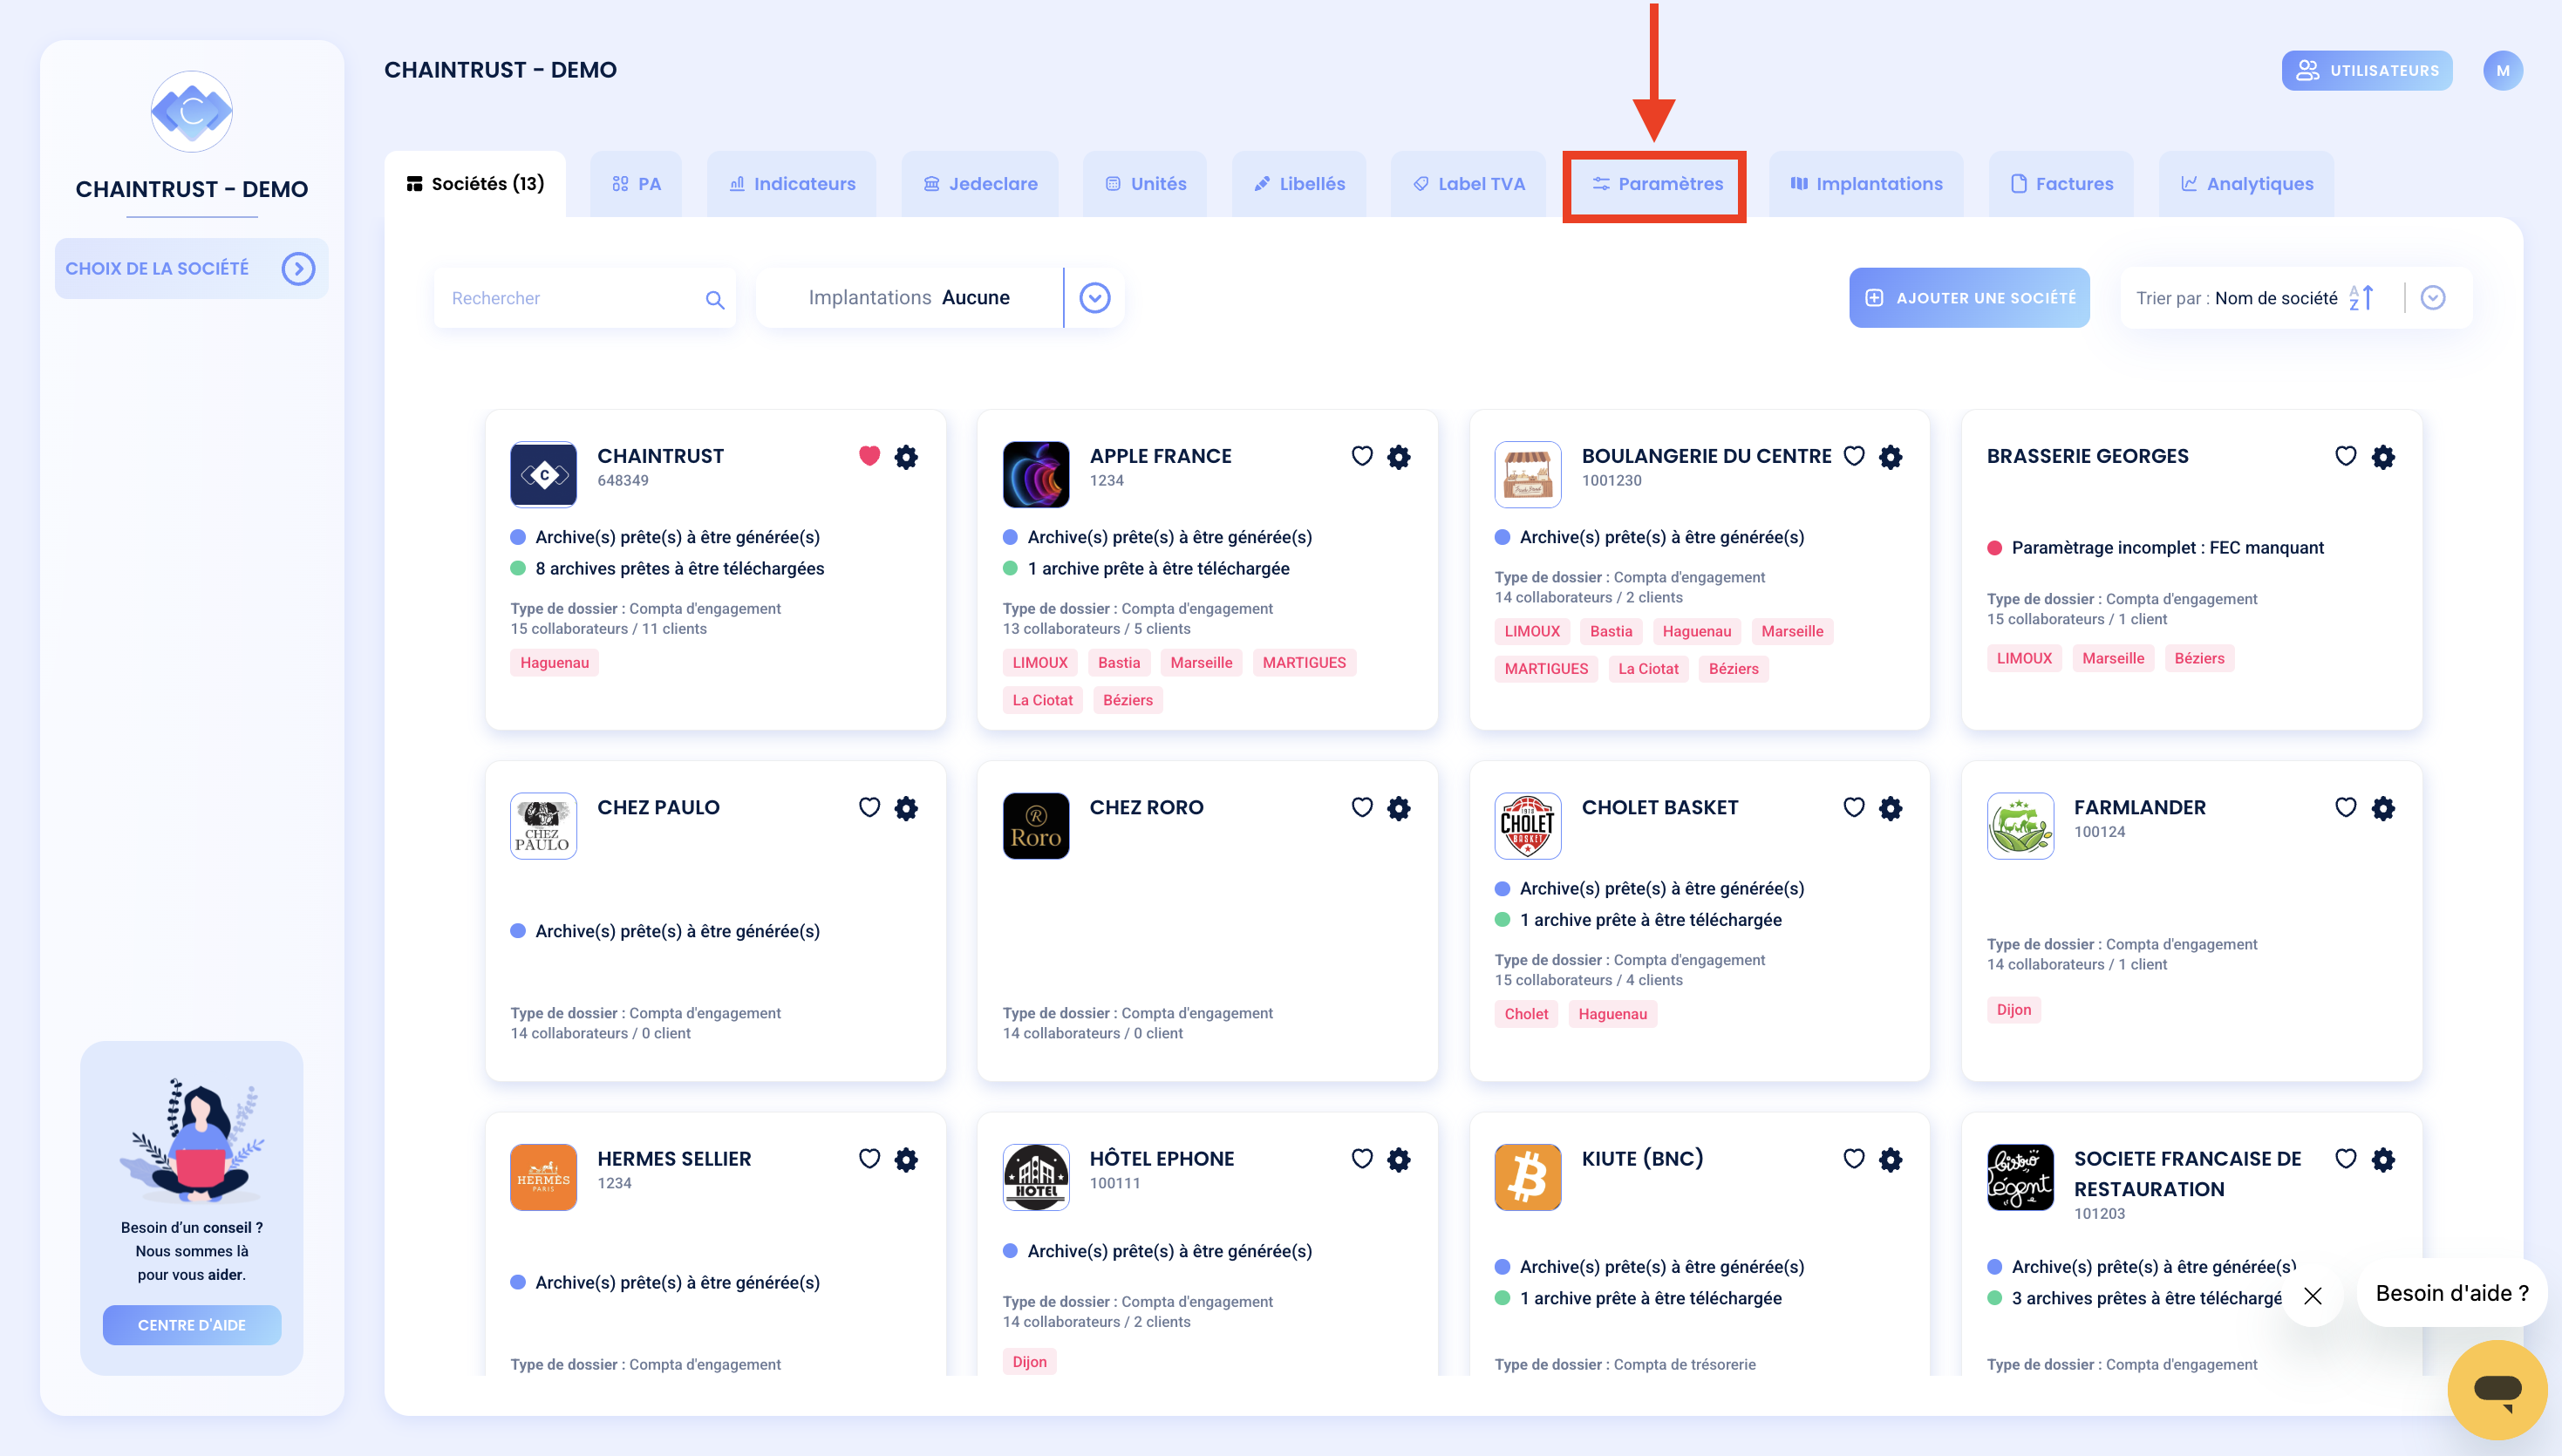
Task: Open settings gear for KIUTE (BNC)
Action: (x=1890, y=1159)
